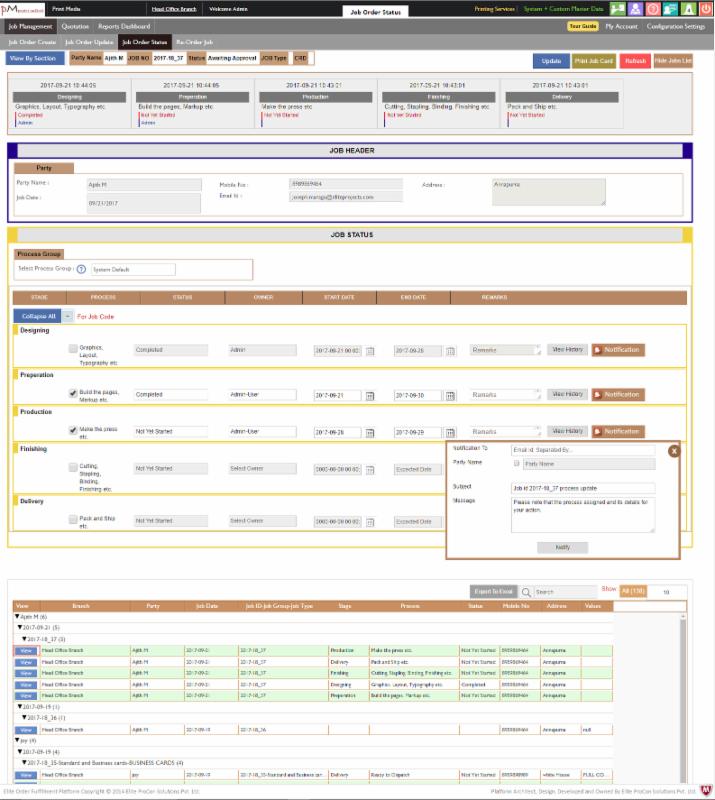Click the first green icon in header
This screenshot has height=800, width=715.
coord(618,9)
